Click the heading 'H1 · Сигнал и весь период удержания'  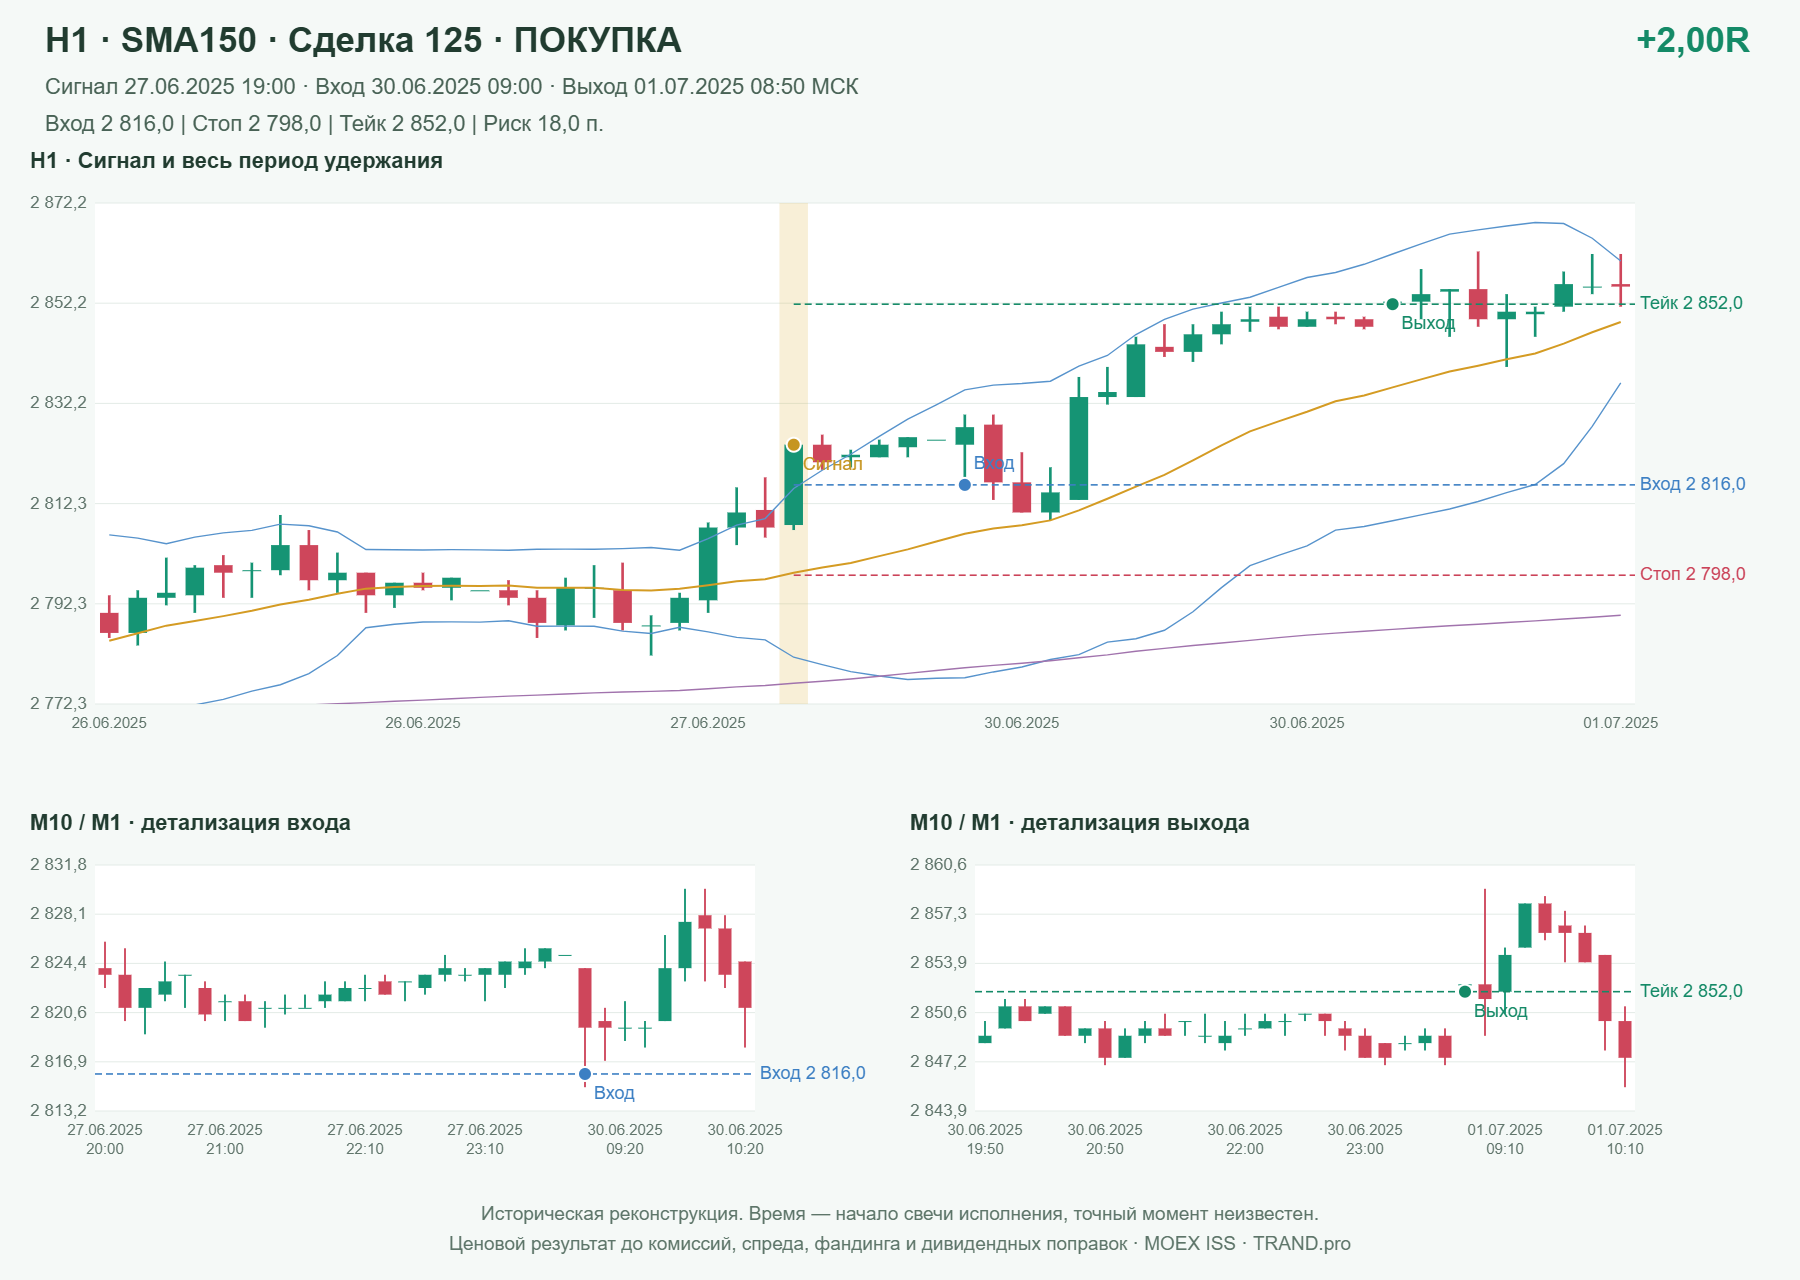pyautogui.click(x=236, y=161)
